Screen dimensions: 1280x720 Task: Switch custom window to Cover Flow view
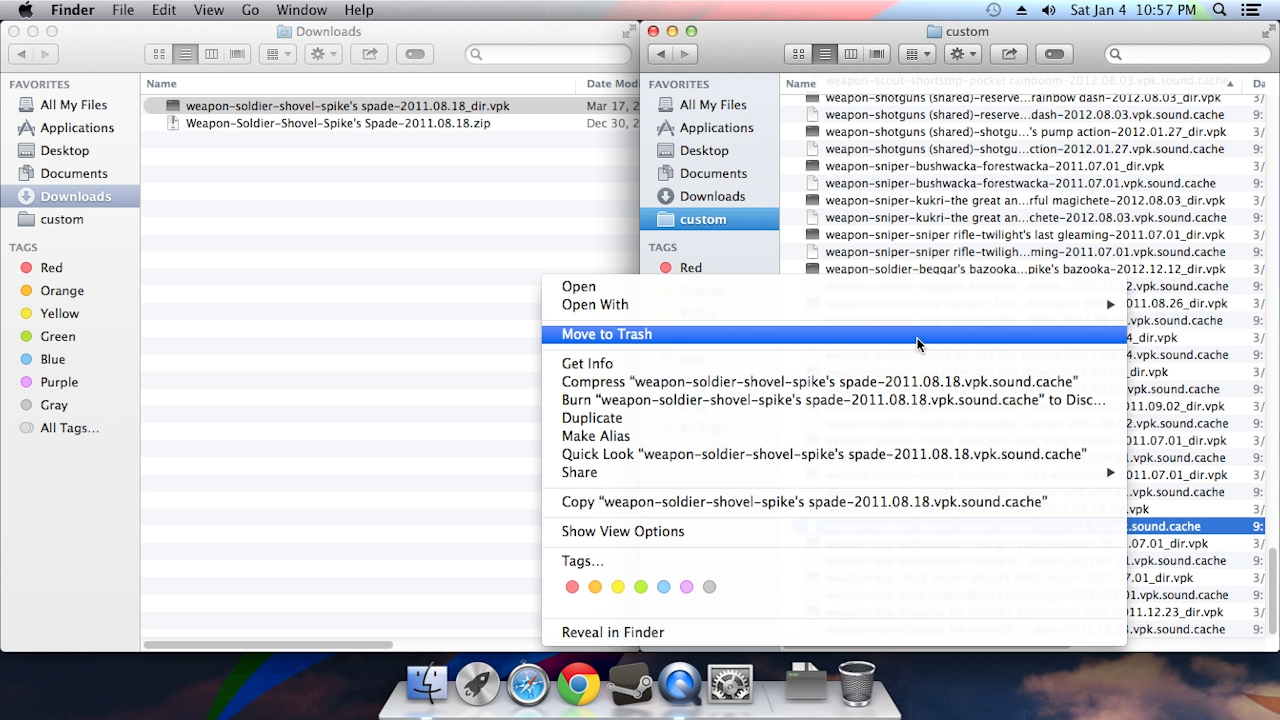coord(877,54)
